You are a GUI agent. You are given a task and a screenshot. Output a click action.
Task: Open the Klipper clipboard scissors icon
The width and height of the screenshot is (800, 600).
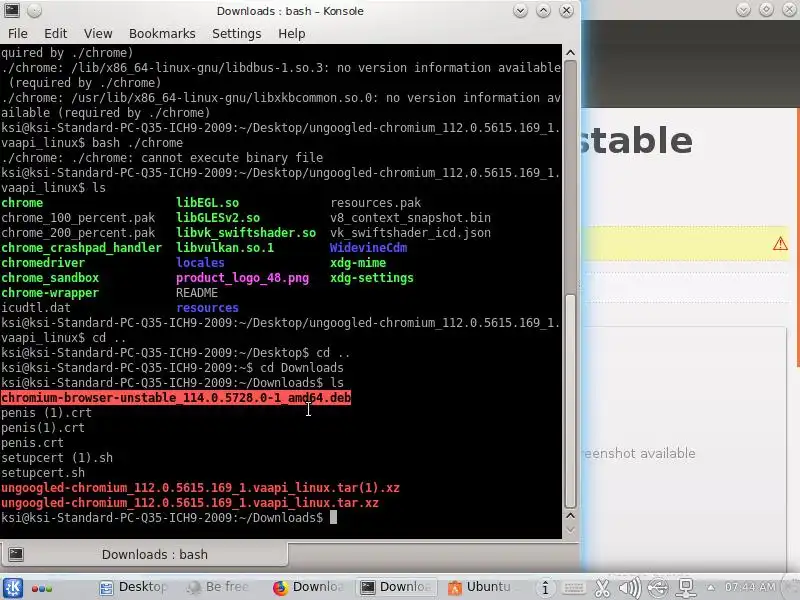coord(602,588)
